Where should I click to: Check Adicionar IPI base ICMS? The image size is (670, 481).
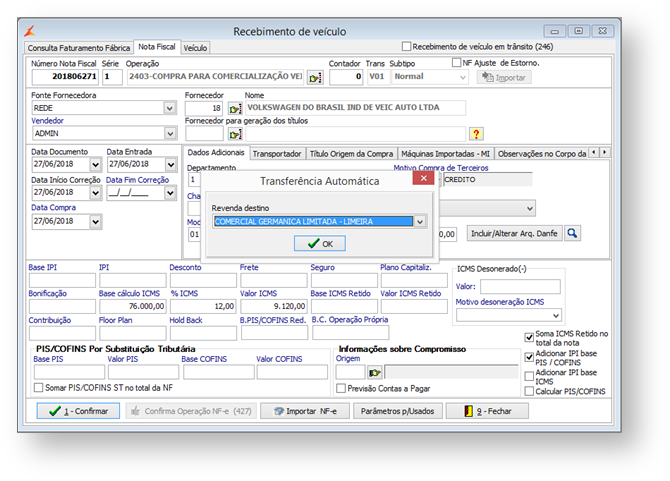pyautogui.click(x=529, y=376)
